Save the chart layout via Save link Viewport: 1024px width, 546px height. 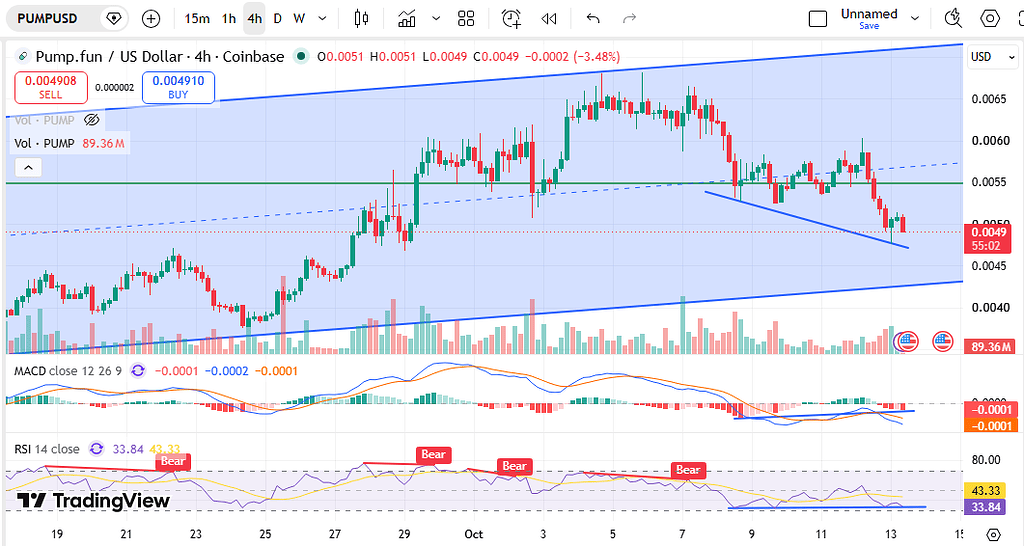[869, 26]
